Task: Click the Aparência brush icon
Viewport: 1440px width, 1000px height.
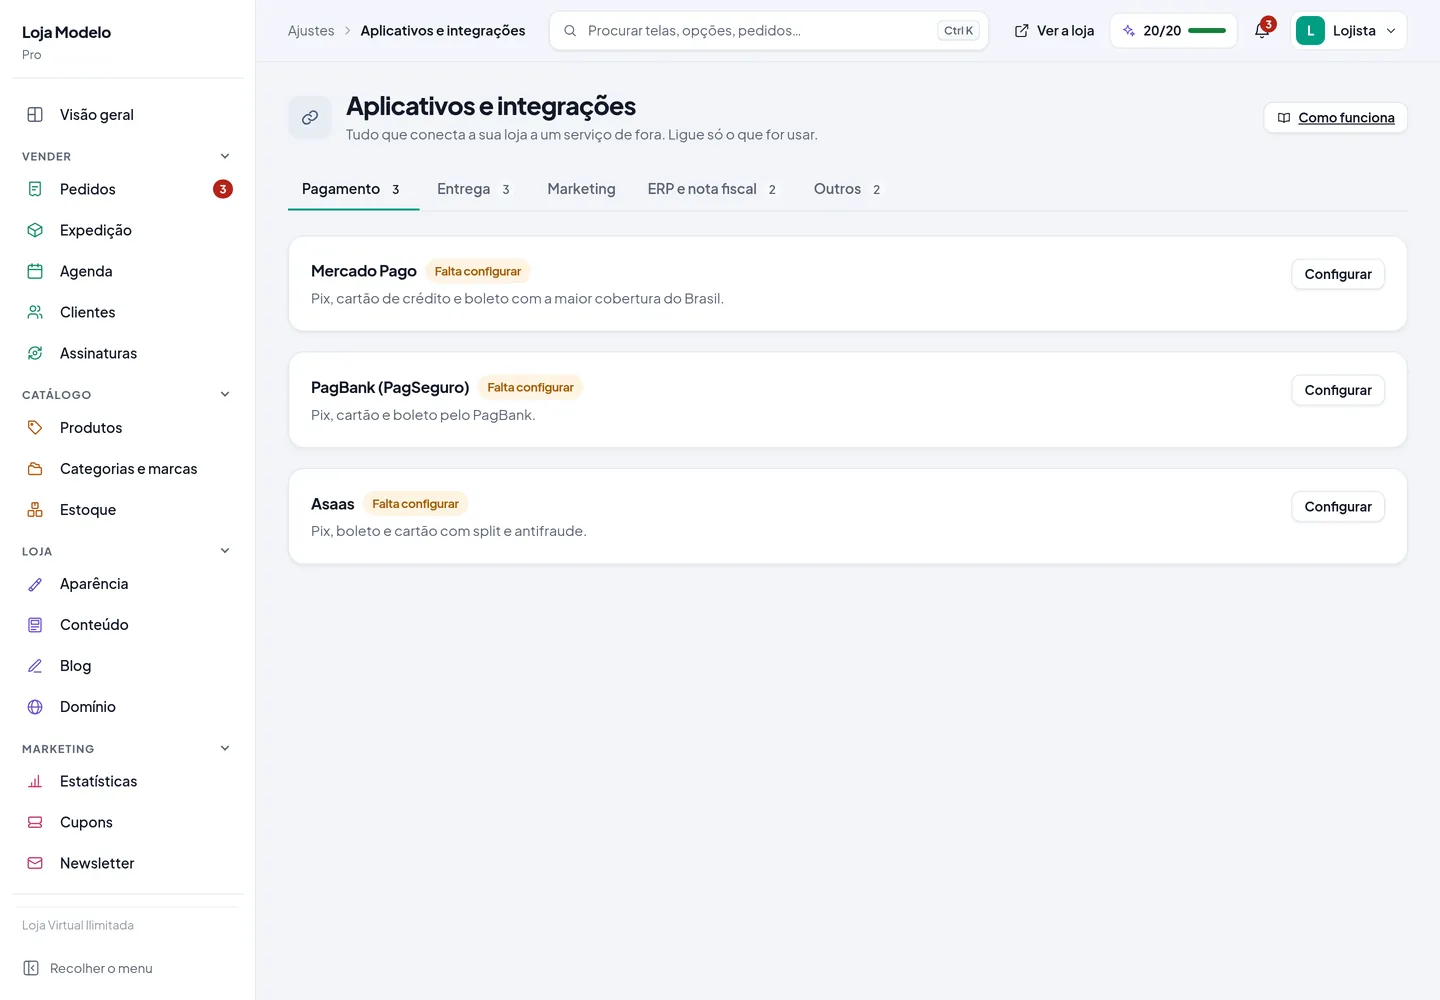Action: click(35, 584)
